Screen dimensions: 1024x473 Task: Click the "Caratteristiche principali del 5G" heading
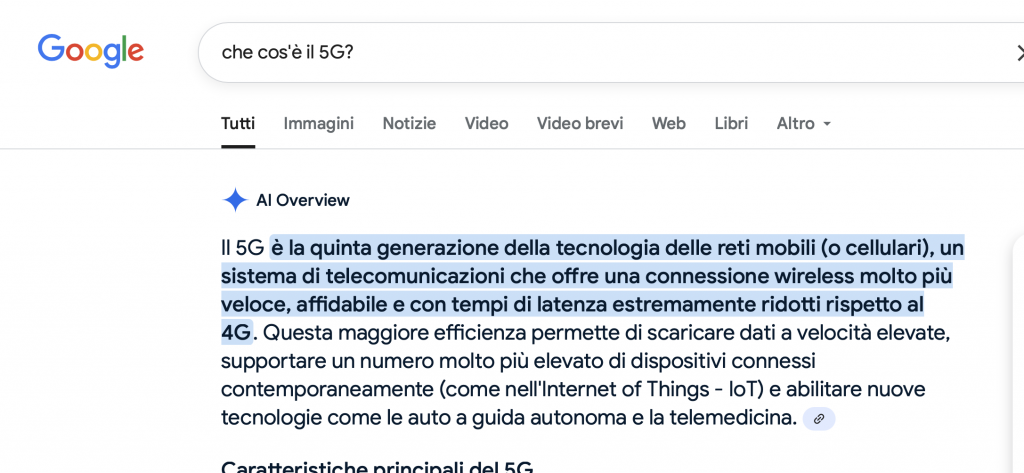click(x=377, y=466)
